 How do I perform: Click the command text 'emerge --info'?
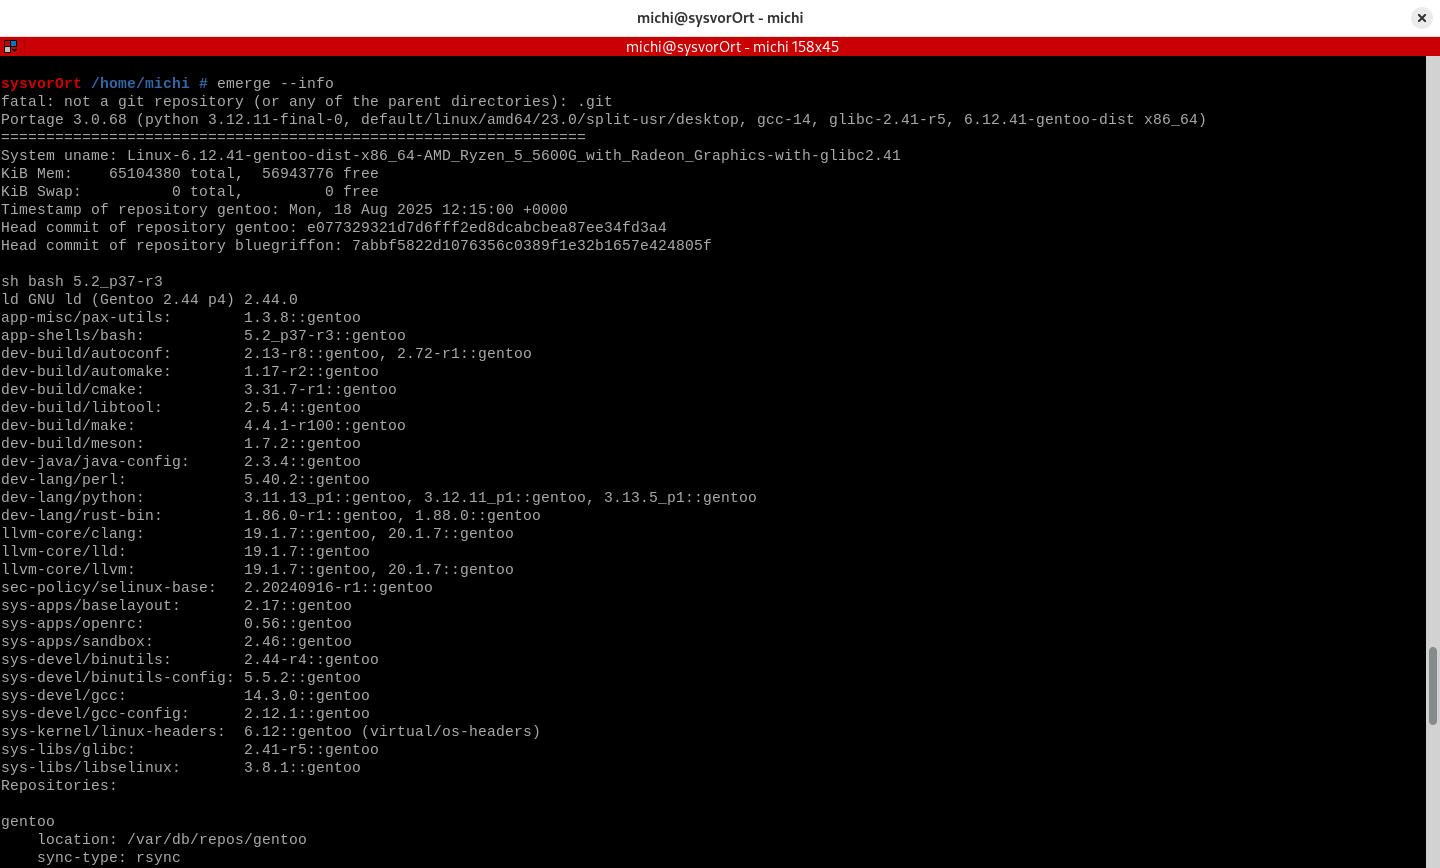click(275, 84)
